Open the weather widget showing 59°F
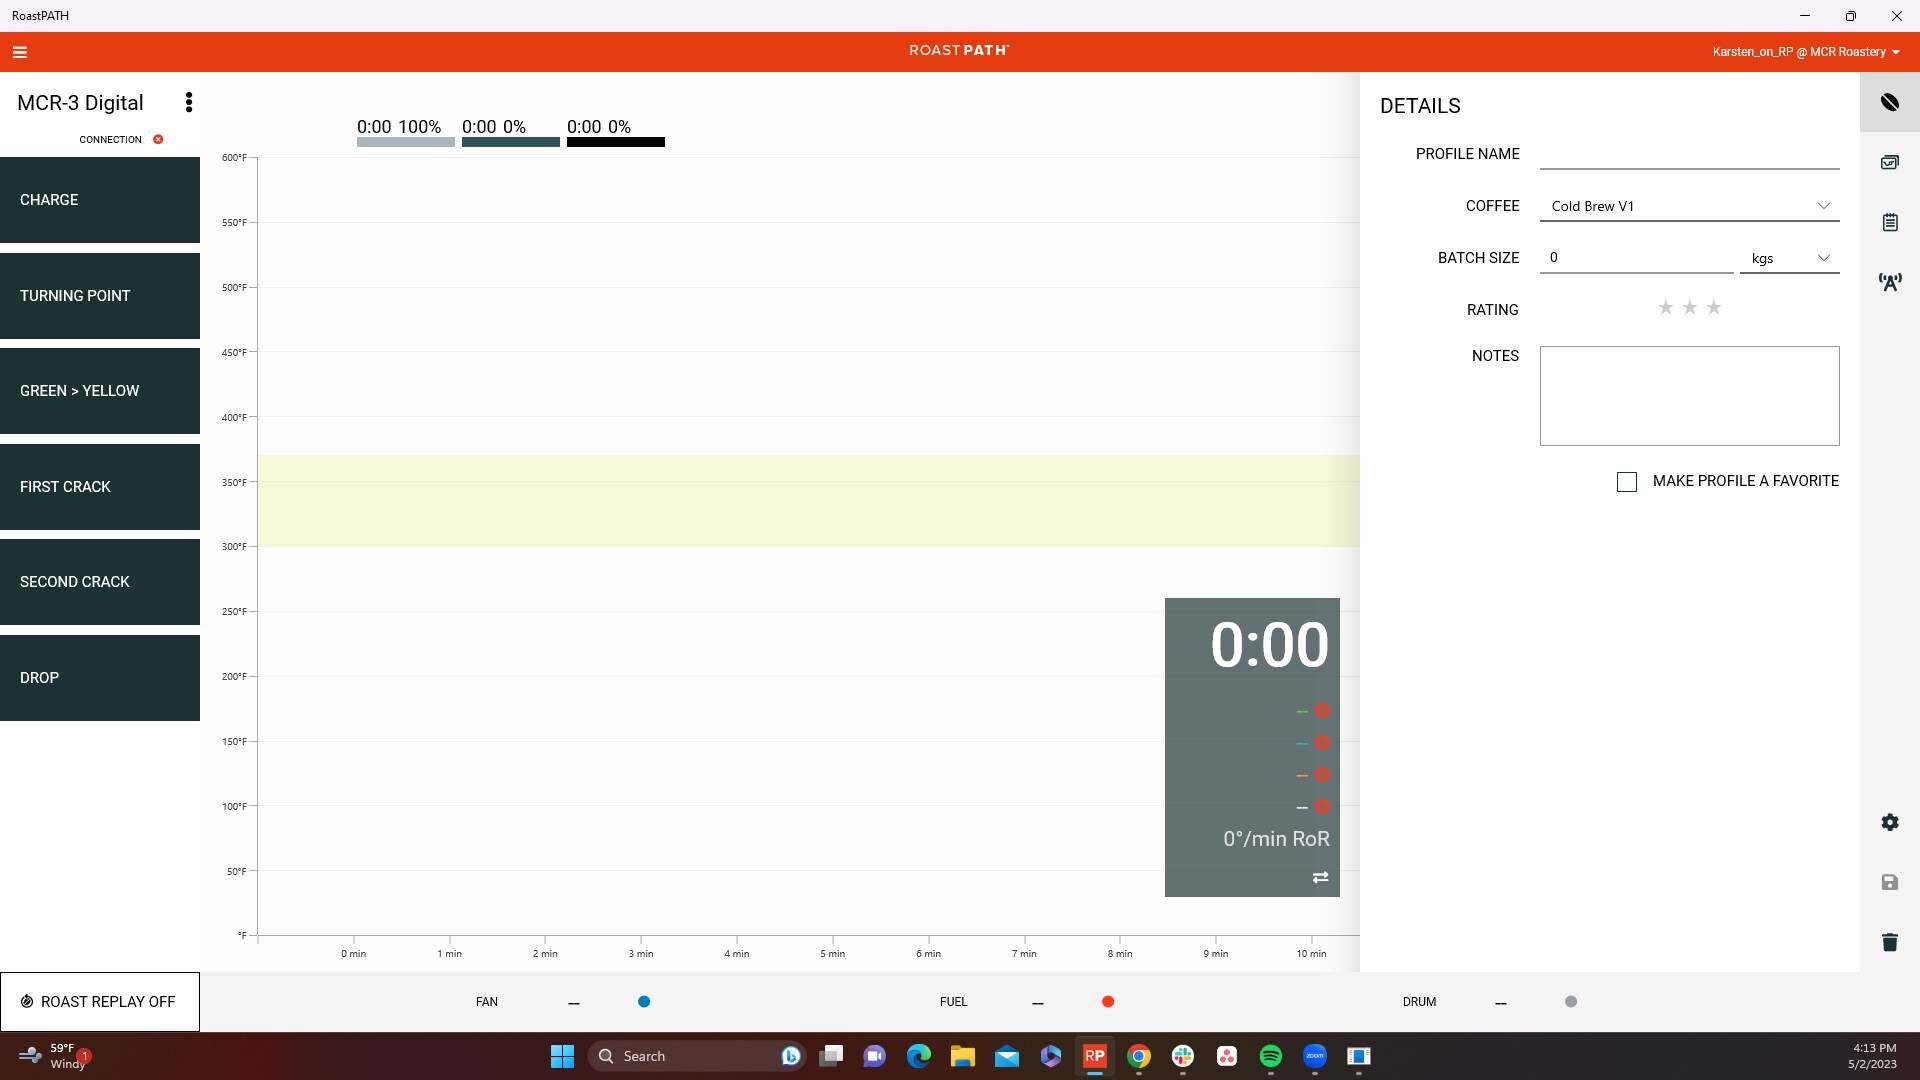The image size is (1920, 1080). (x=55, y=1056)
